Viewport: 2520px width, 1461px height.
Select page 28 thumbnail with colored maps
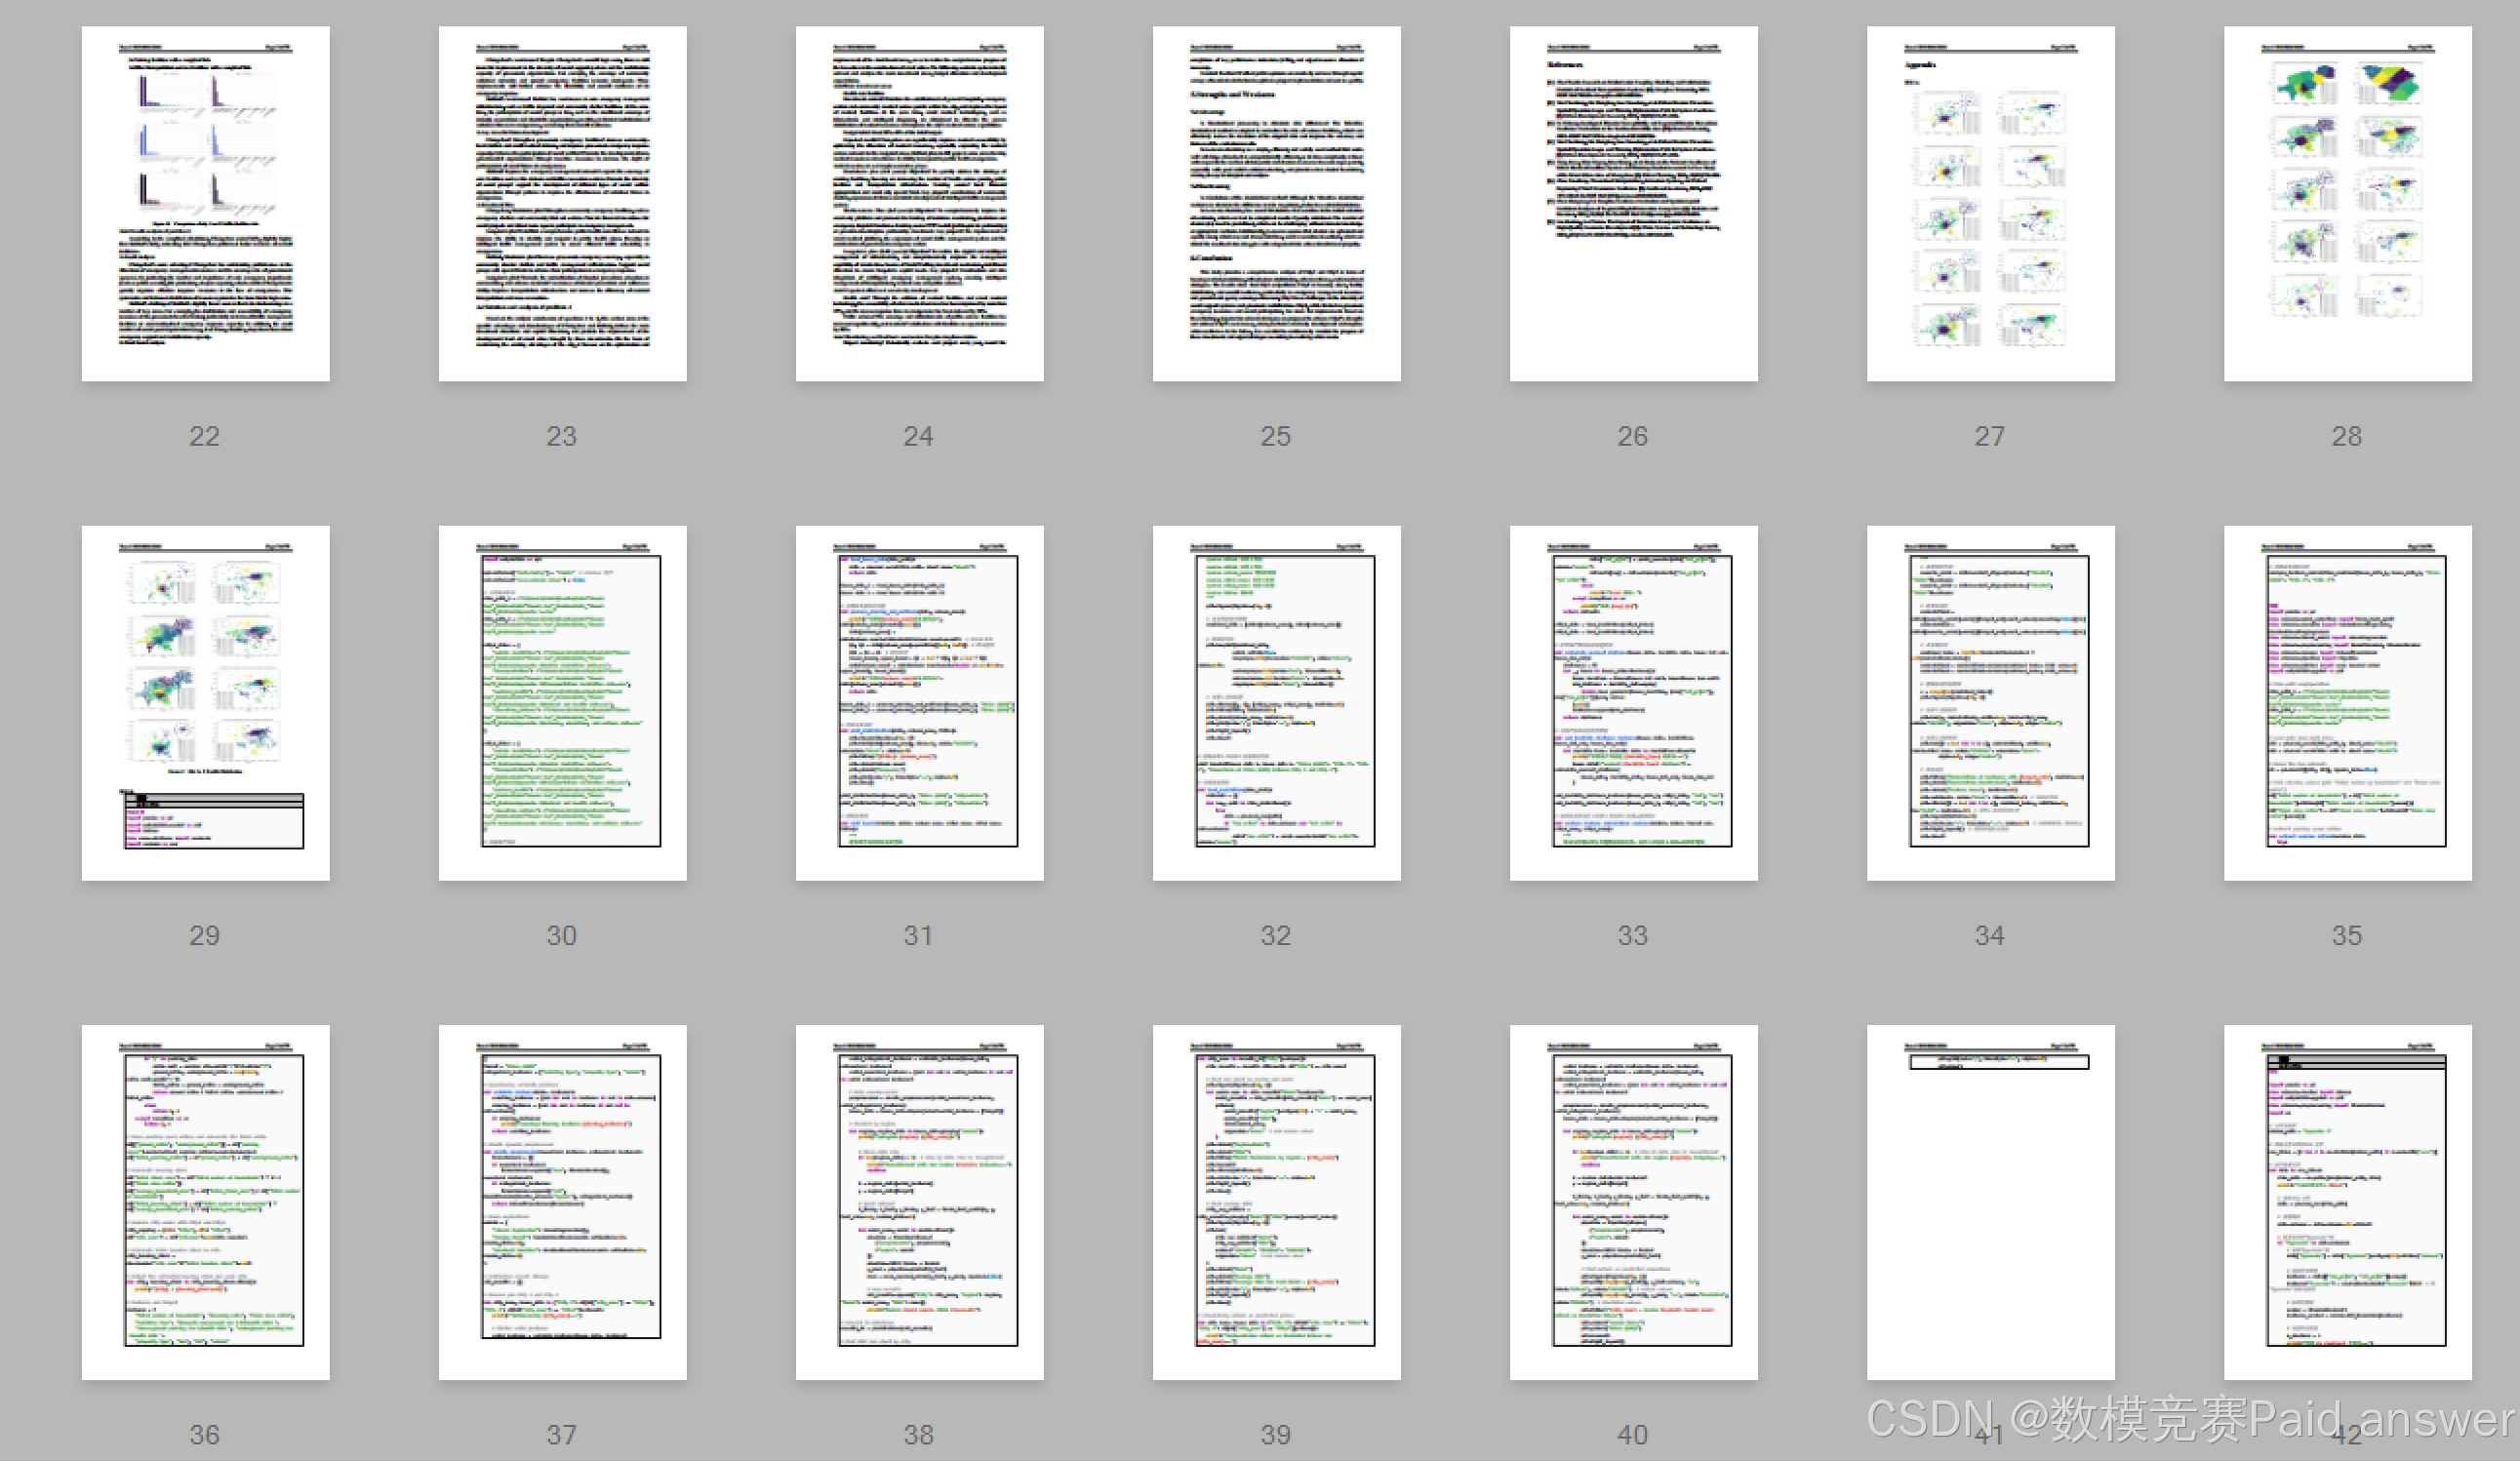[2347, 203]
